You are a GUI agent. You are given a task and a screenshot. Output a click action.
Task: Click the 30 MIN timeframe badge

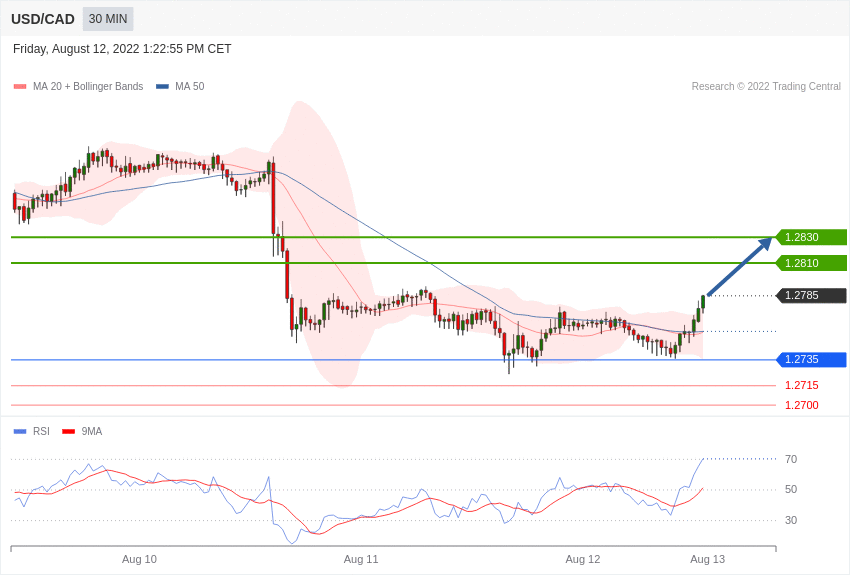[108, 19]
